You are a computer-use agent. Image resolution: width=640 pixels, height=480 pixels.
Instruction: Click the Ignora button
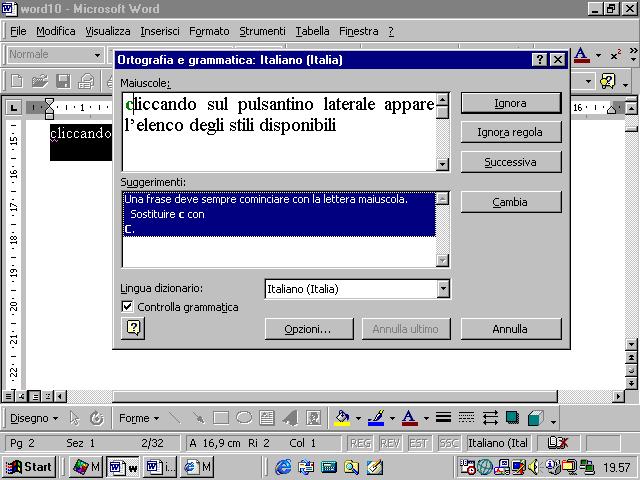[x=511, y=103]
